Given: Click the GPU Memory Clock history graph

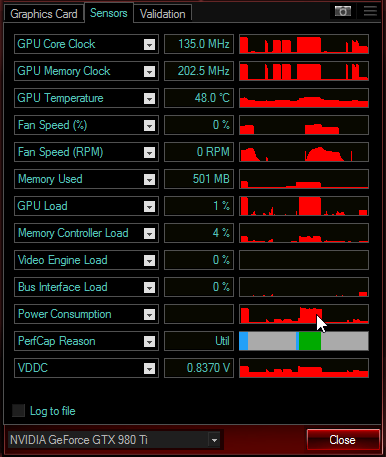Looking at the screenshot, I should (304, 71).
